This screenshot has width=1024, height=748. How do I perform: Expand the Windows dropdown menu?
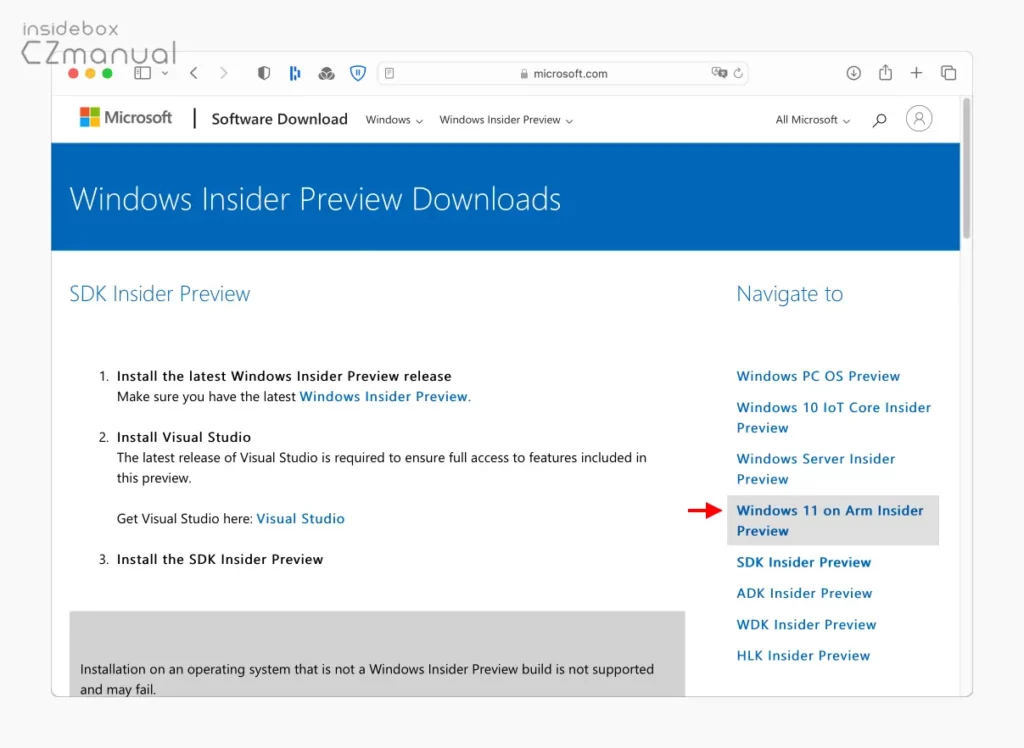(x=394, y=120)
